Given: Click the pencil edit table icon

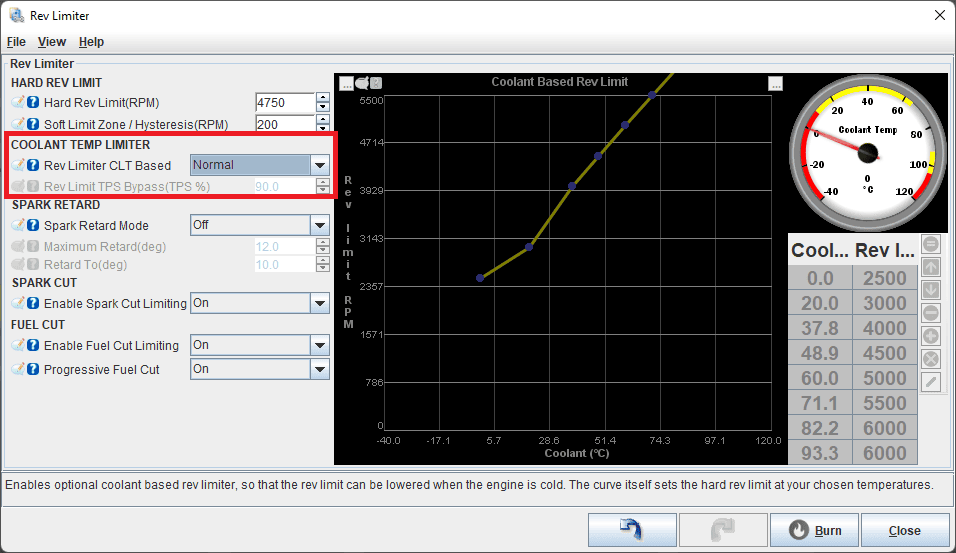Looking at the screenshot, I should click(x=930, y=382).
